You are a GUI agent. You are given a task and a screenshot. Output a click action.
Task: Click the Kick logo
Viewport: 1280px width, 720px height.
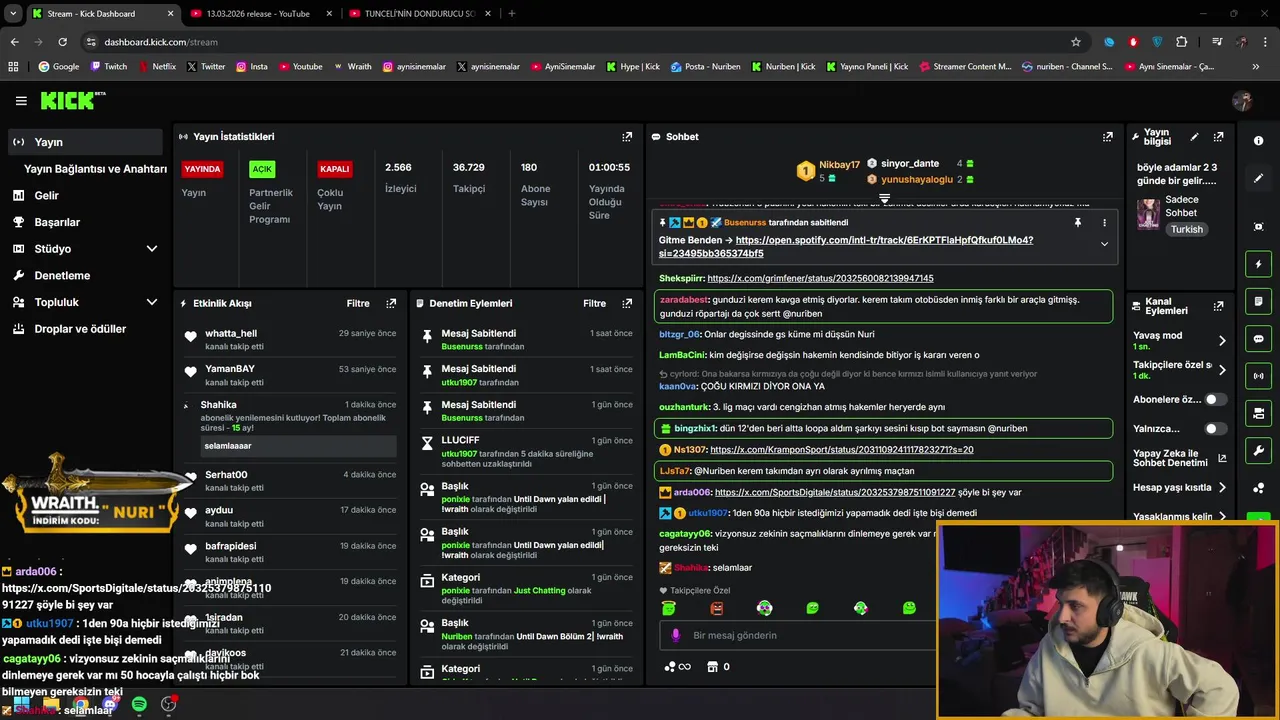point(72,100)
